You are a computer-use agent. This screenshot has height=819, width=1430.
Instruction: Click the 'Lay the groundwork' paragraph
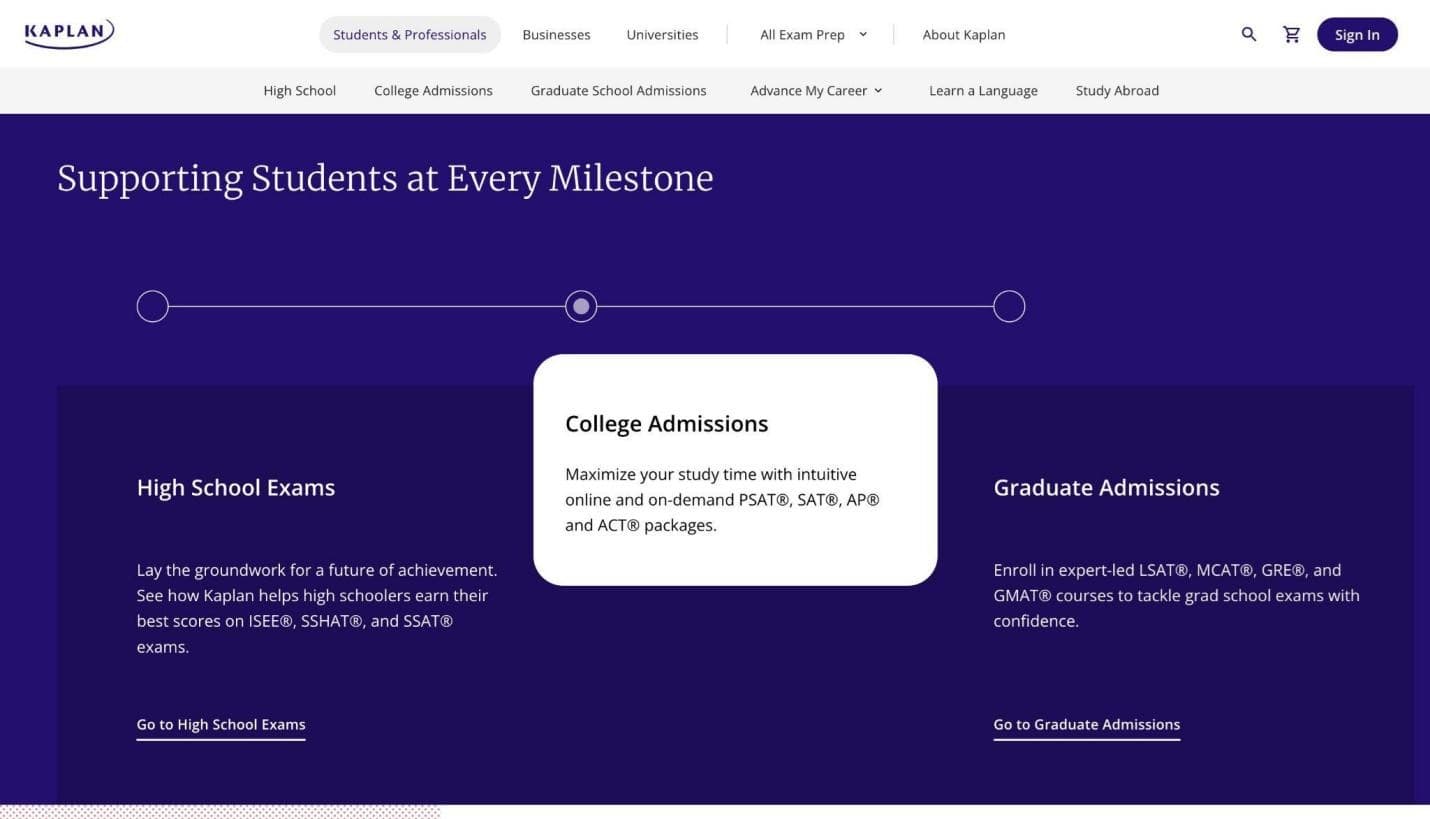point(317,608)
